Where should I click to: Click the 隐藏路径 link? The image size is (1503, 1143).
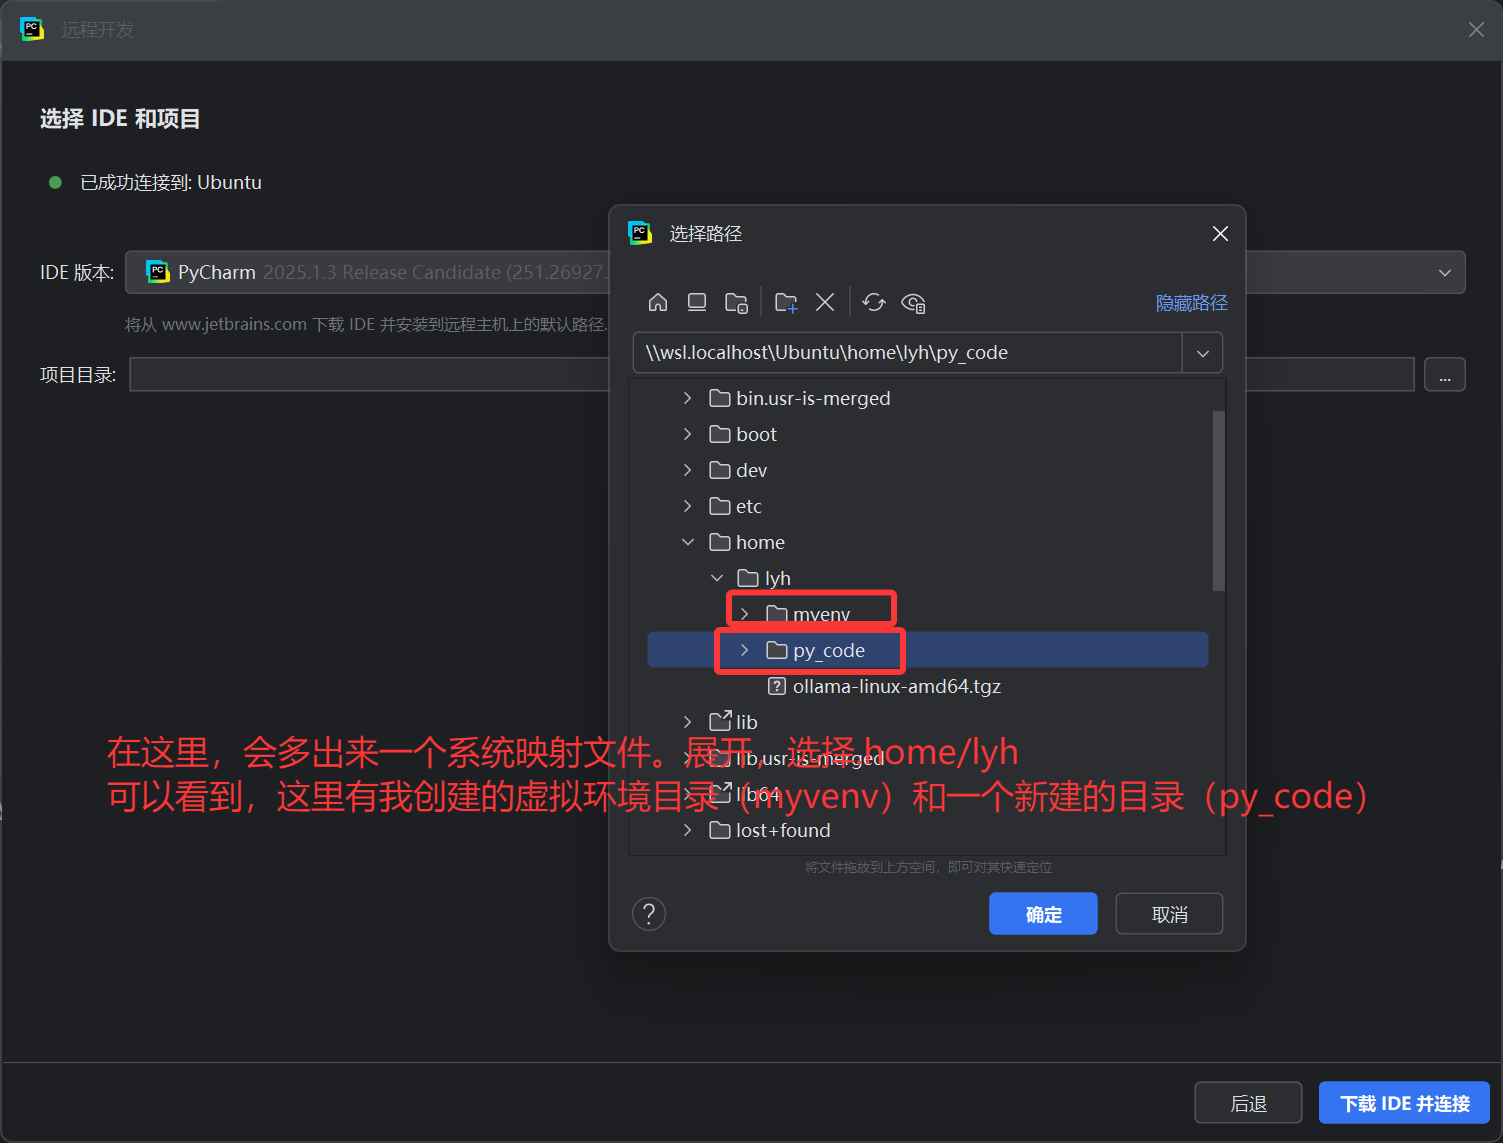(x=1191, y=302)
